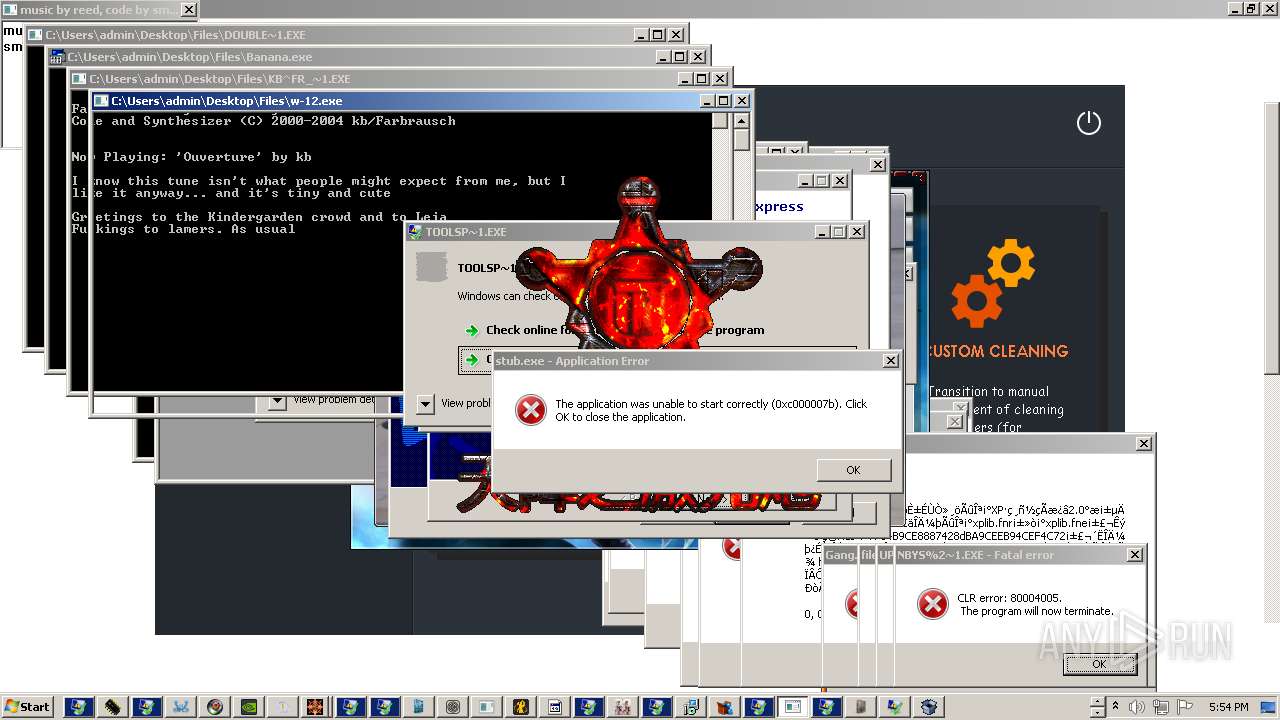Open the two-people taskbar icon
This screenshot has height=720, width=1280.
622,707
